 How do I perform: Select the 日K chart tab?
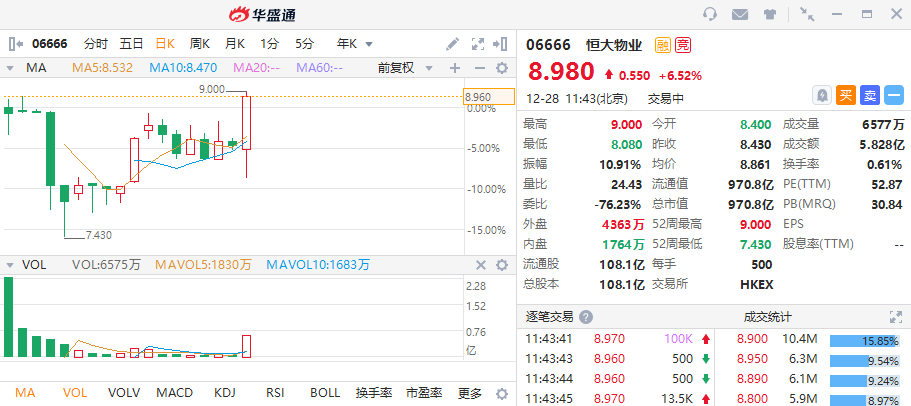pos(165,44)
